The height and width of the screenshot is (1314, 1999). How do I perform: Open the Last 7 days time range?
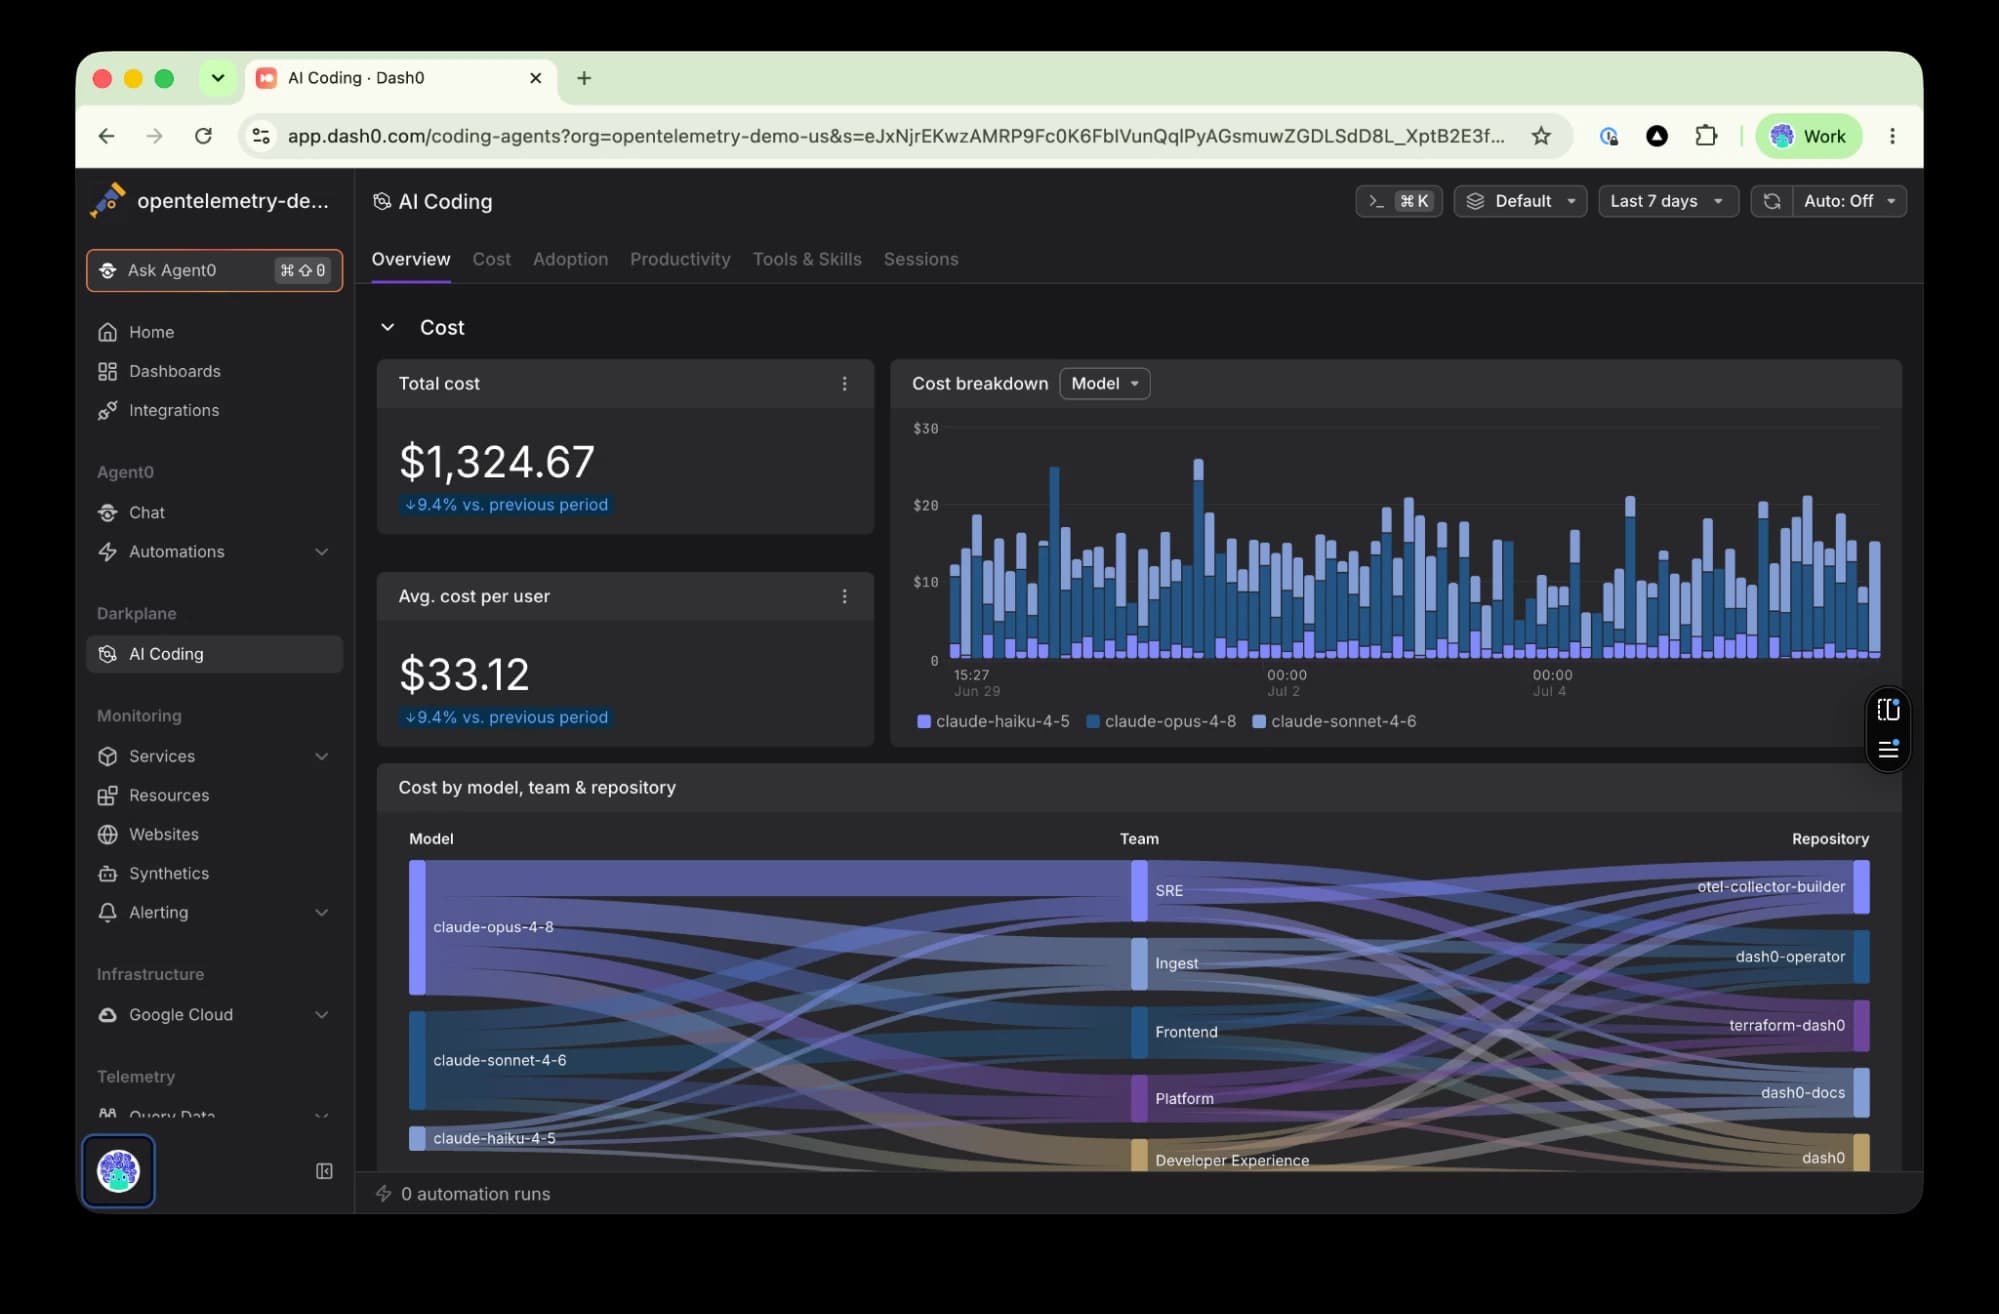(x=1668, y=201)
